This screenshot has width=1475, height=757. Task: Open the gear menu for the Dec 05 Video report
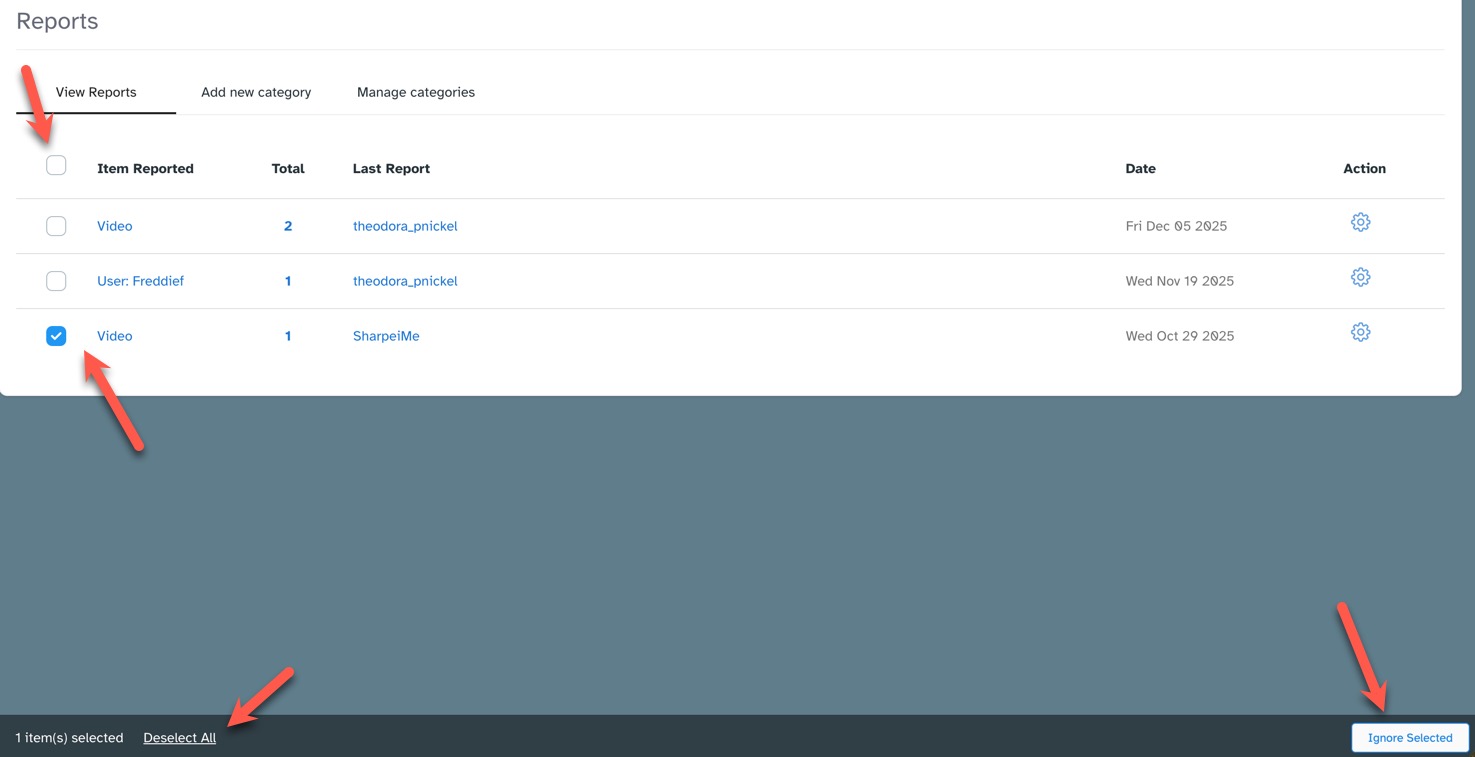point(1360,223)
